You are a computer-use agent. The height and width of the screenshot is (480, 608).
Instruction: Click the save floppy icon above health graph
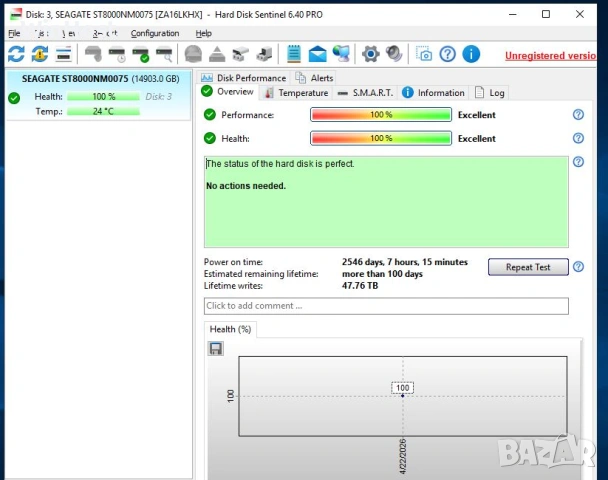216,348
